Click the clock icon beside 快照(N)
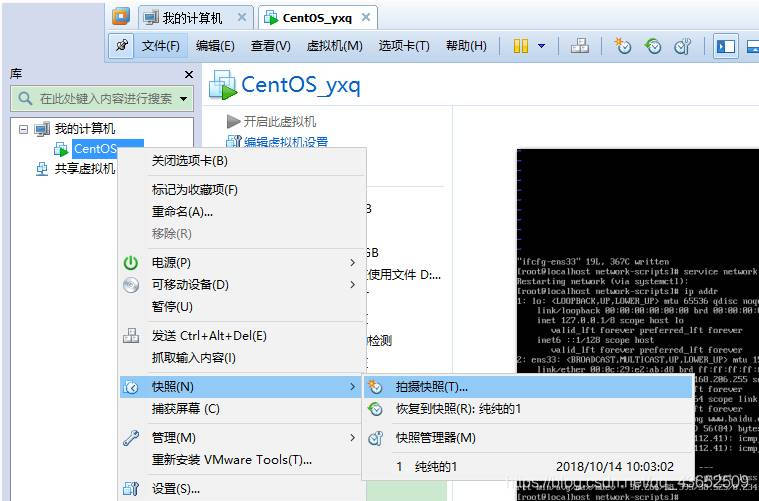 (x=131, y=387)
